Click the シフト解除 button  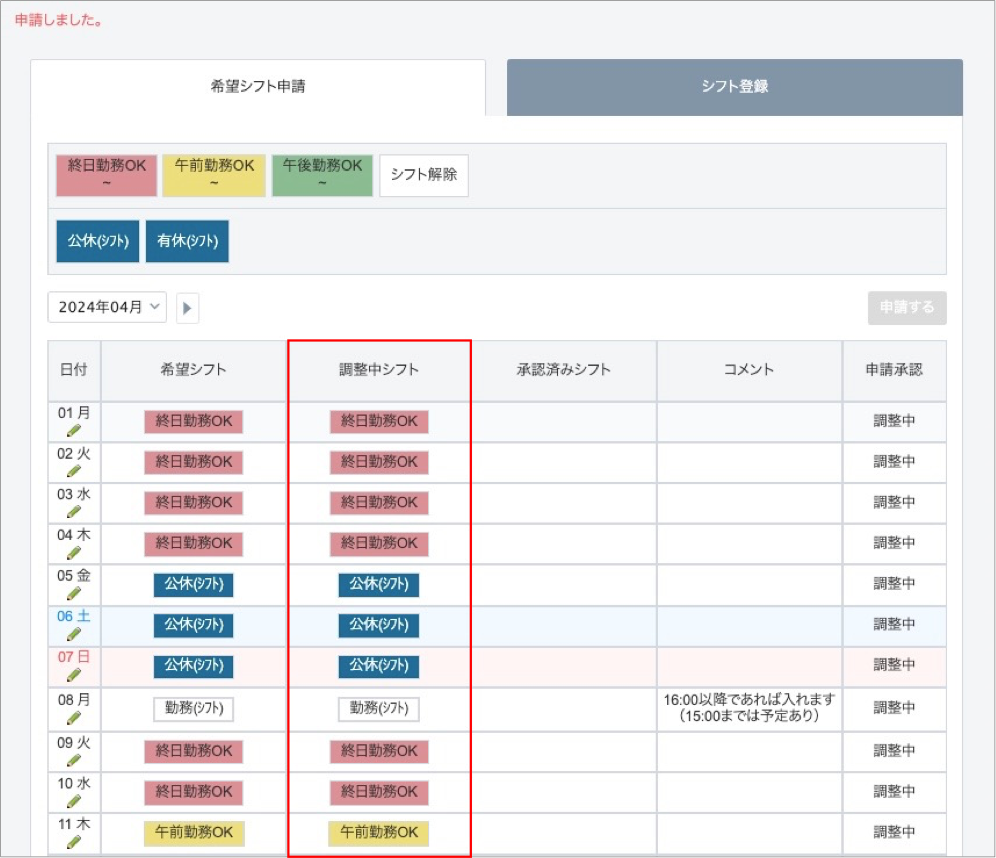pyautogui.click(x=424, y=175)
